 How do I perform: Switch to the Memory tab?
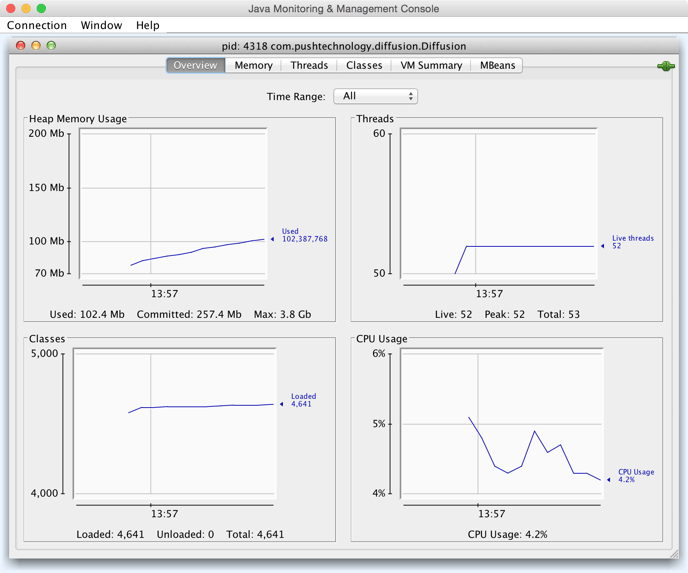point(254,65)
